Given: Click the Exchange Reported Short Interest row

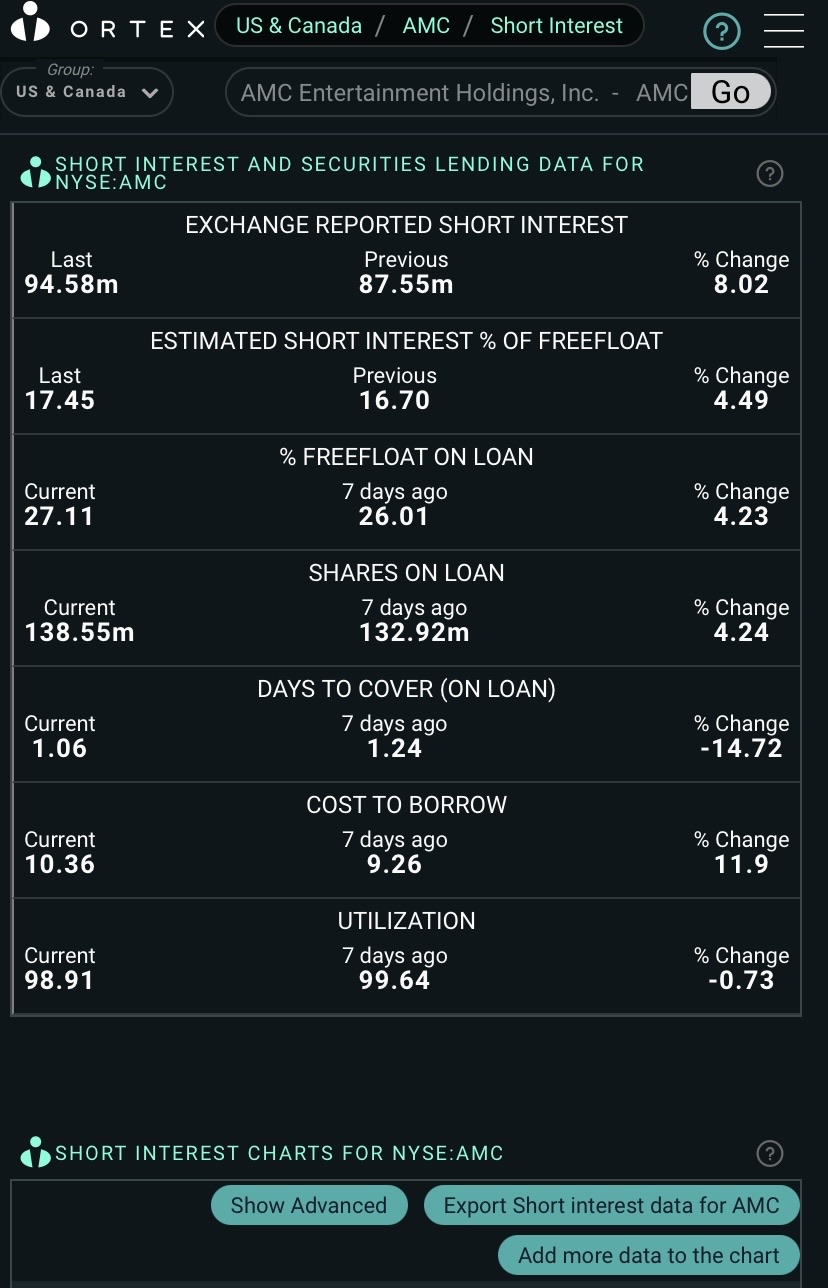Looking at the screenshot, I should pos(406,260).
